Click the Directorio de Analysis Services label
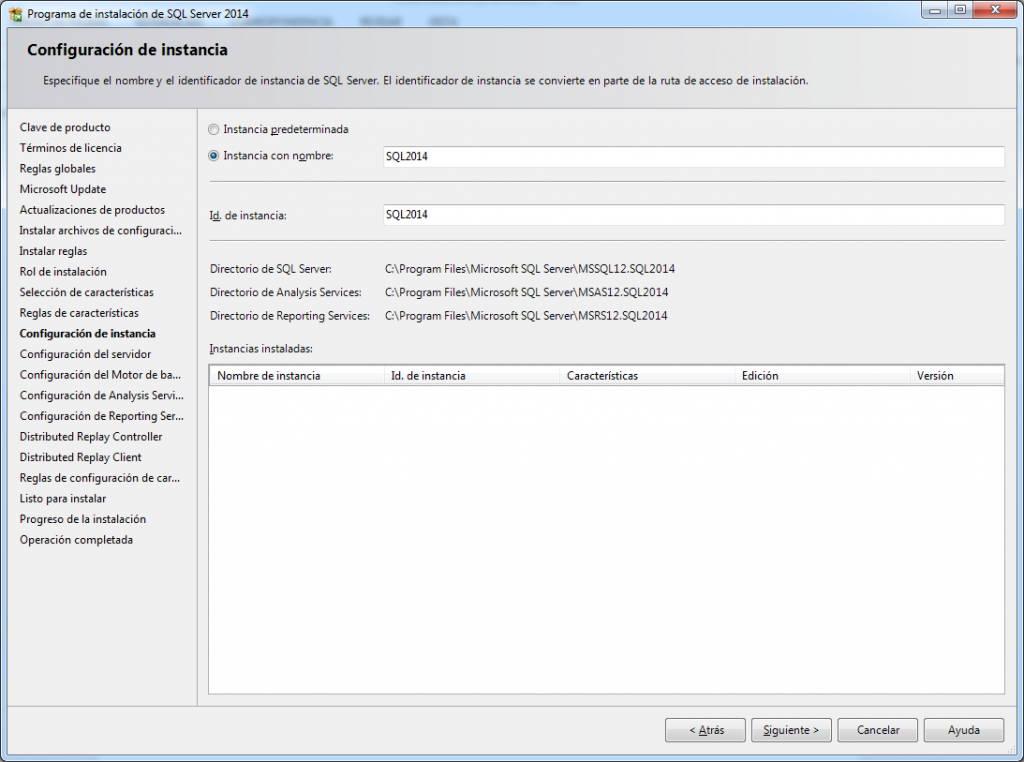Image resolution: width=1024 pixels, height=762 pixels. pyautogui.click(x=285, y=293)
